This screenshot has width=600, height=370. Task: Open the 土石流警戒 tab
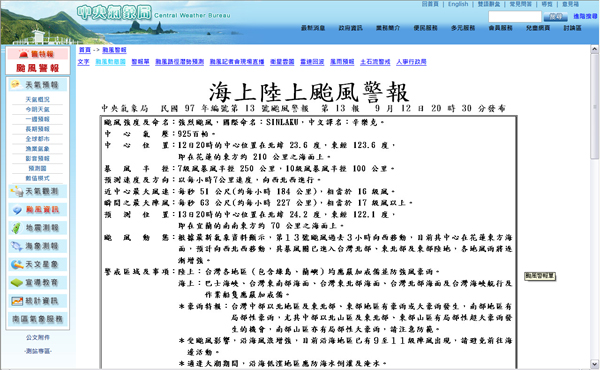pyautogui.click(x=375, y=62)
